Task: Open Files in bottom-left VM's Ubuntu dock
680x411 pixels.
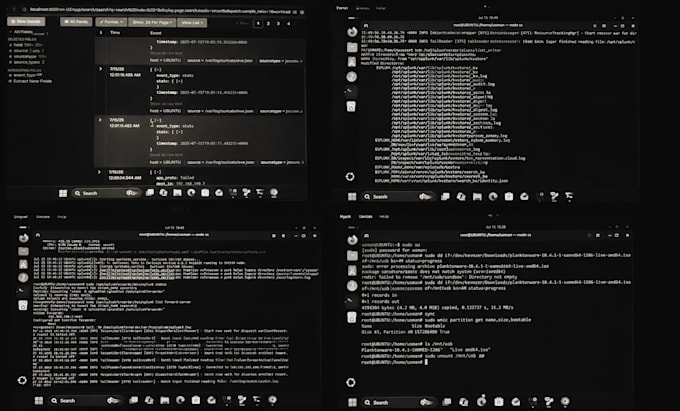Action: (23, 251)
